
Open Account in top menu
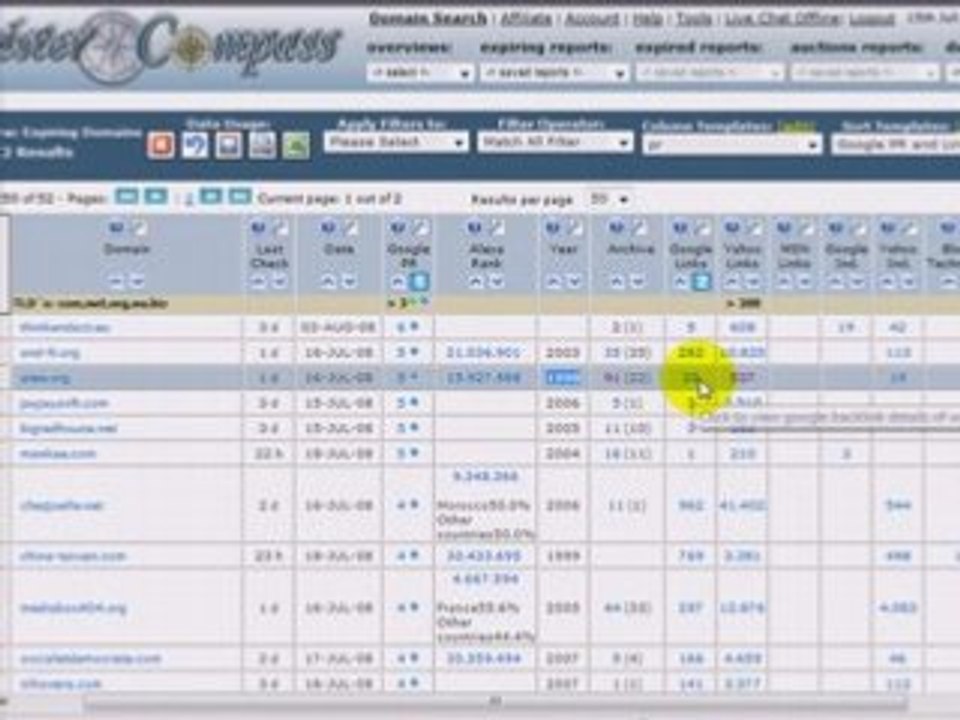[x=591, y=19]
